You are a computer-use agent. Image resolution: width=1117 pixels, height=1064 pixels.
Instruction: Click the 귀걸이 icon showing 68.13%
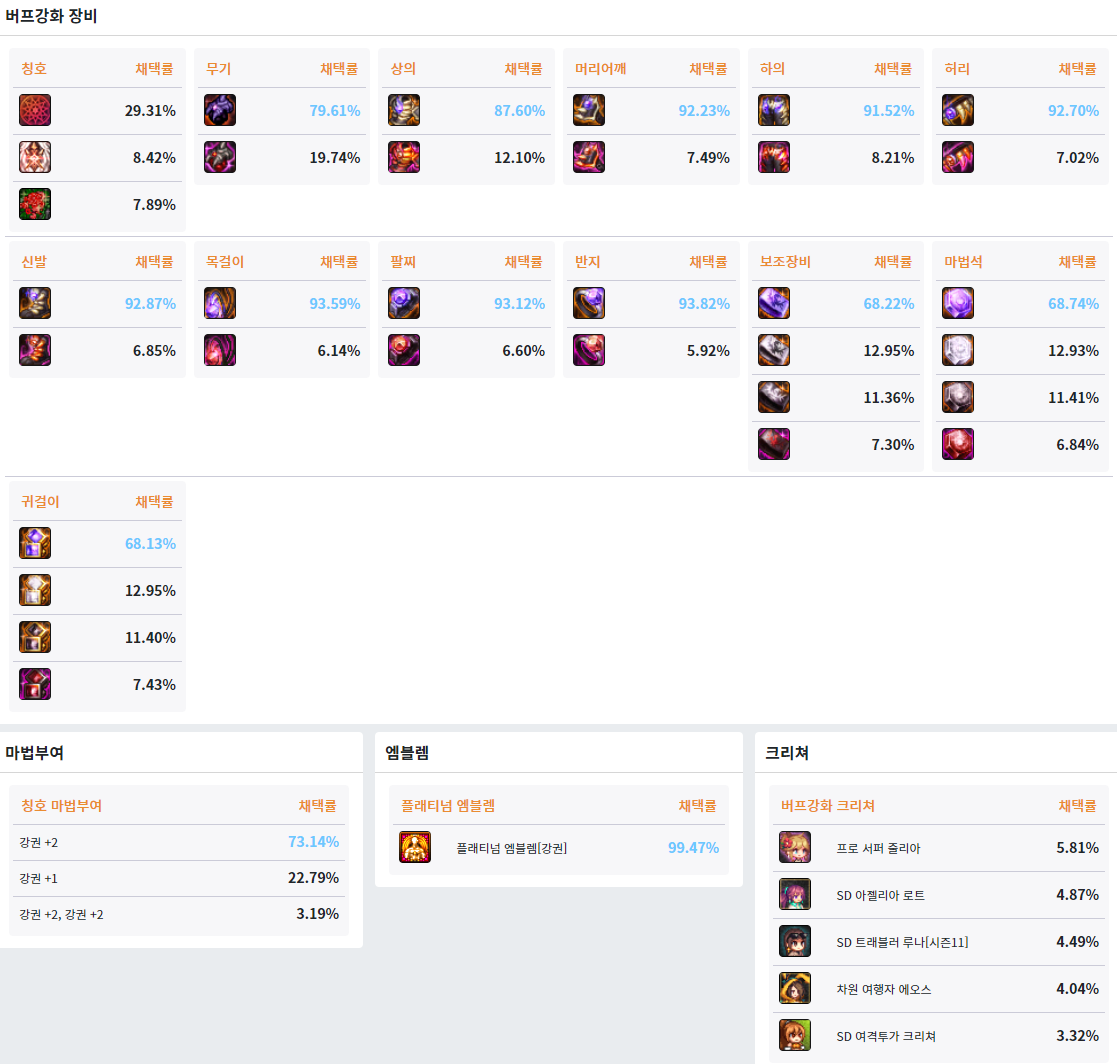tap(35, 543)
